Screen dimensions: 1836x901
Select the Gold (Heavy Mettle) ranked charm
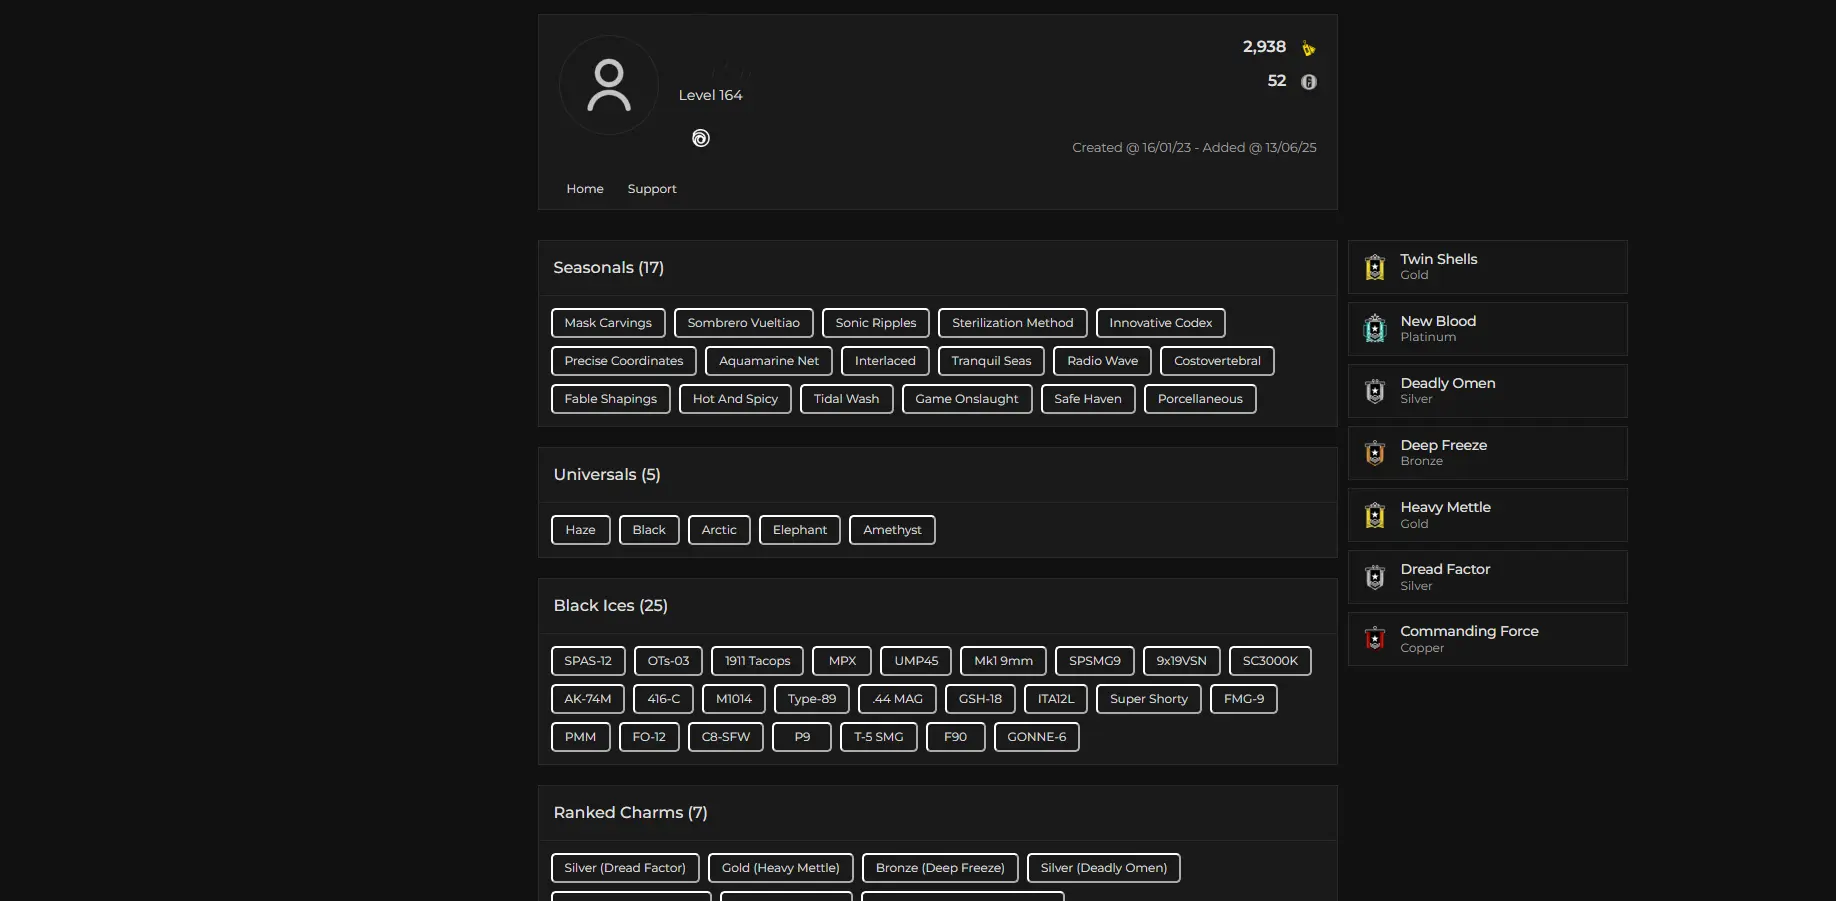tap(780, 868)
